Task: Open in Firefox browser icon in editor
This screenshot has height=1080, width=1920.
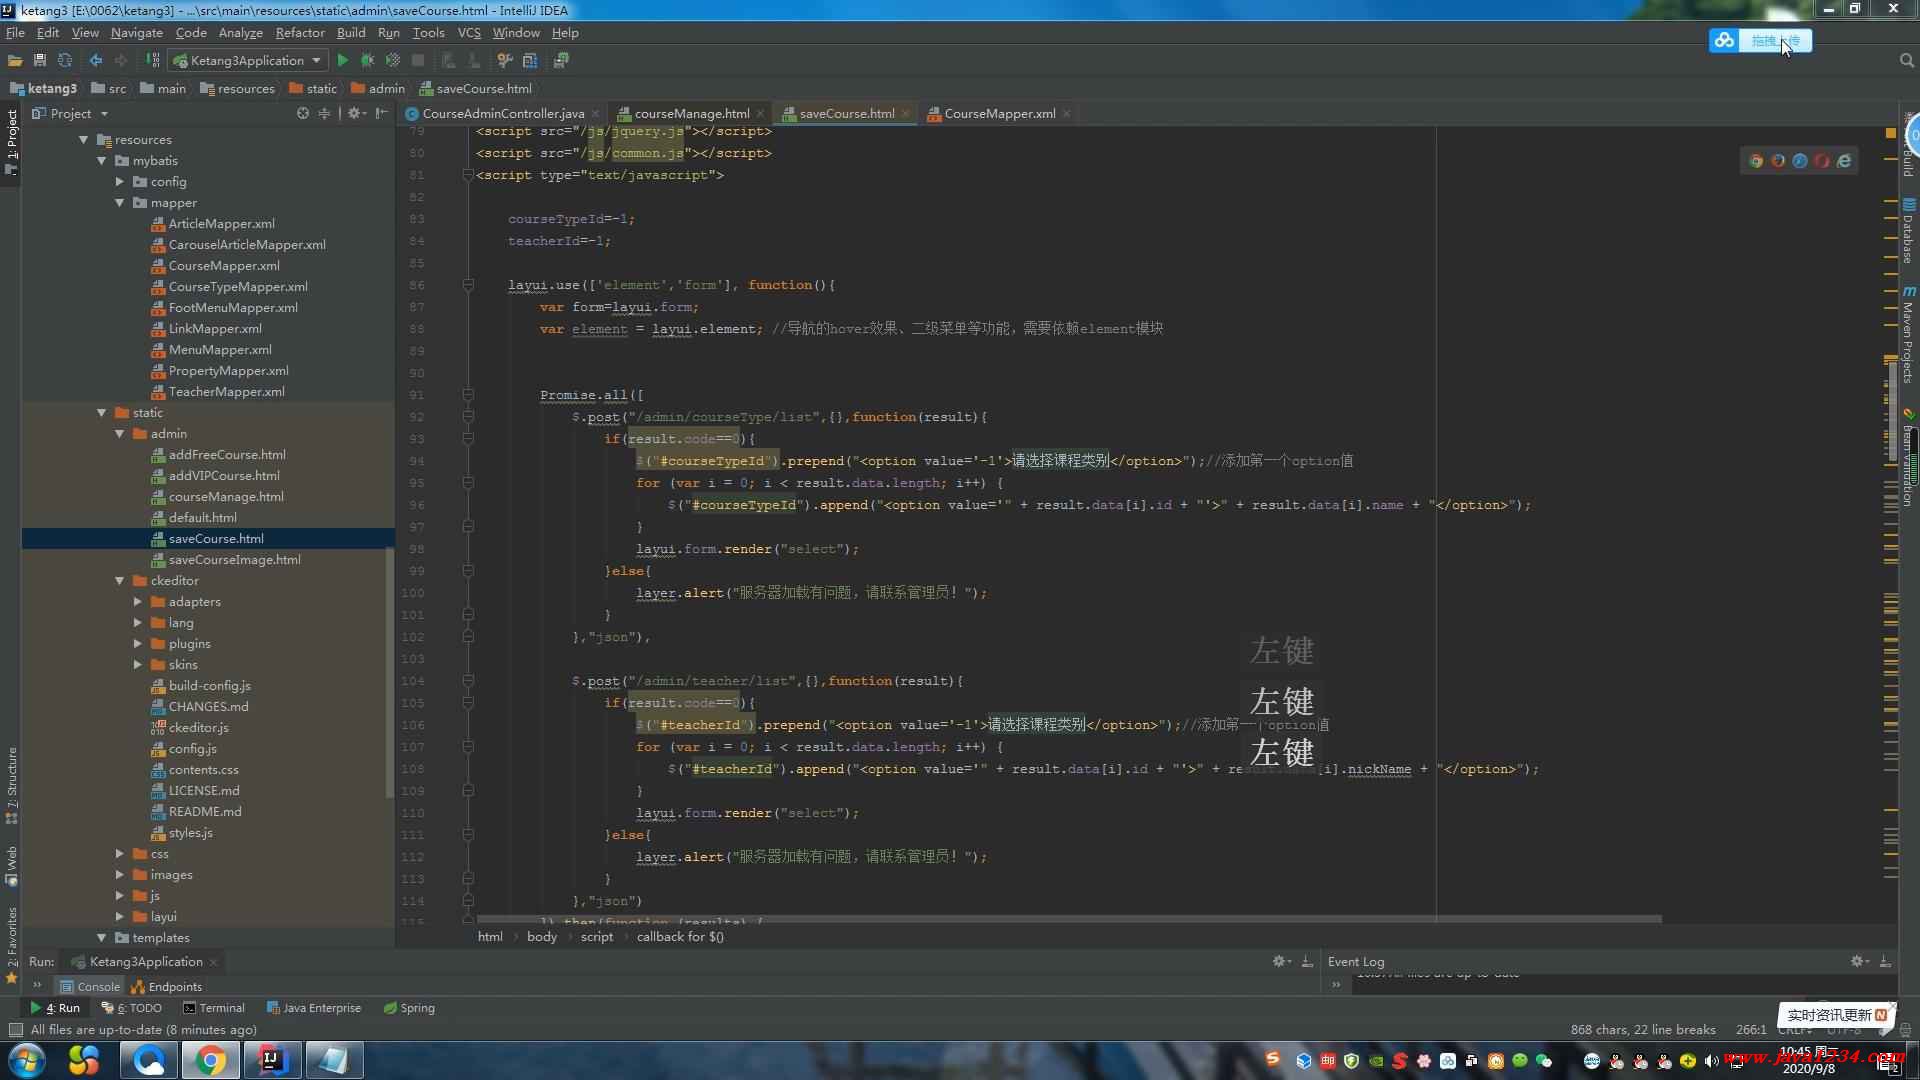Action: point(1778,160)
